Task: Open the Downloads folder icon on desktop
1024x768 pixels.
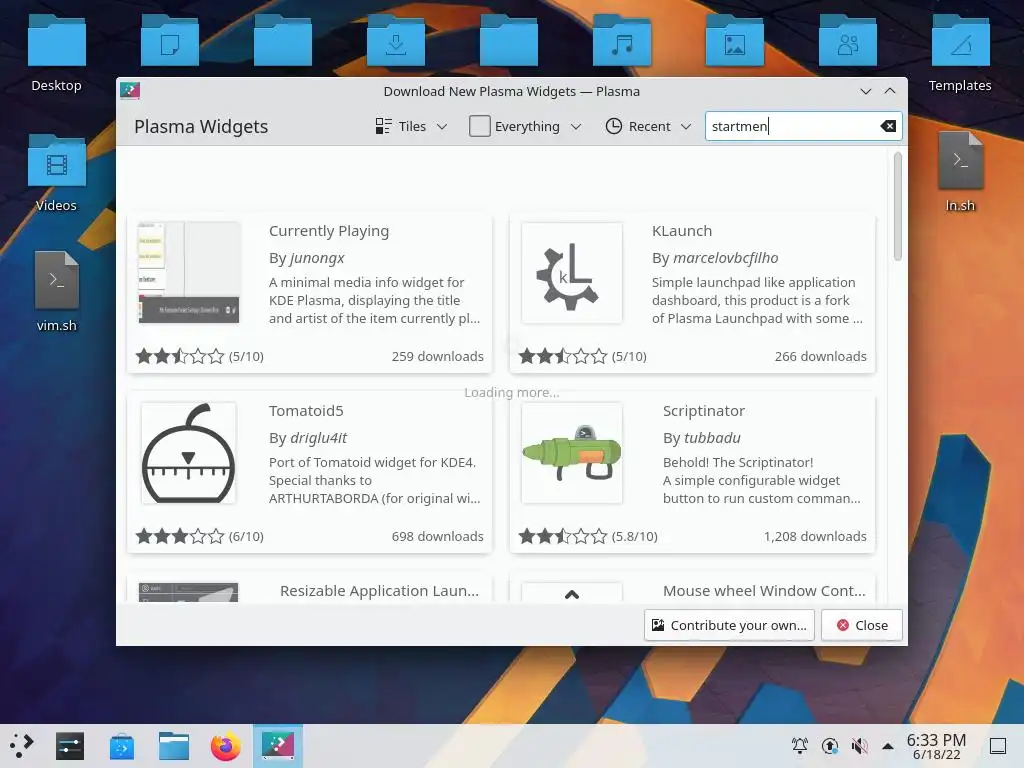Action: (x=396, y=40)
